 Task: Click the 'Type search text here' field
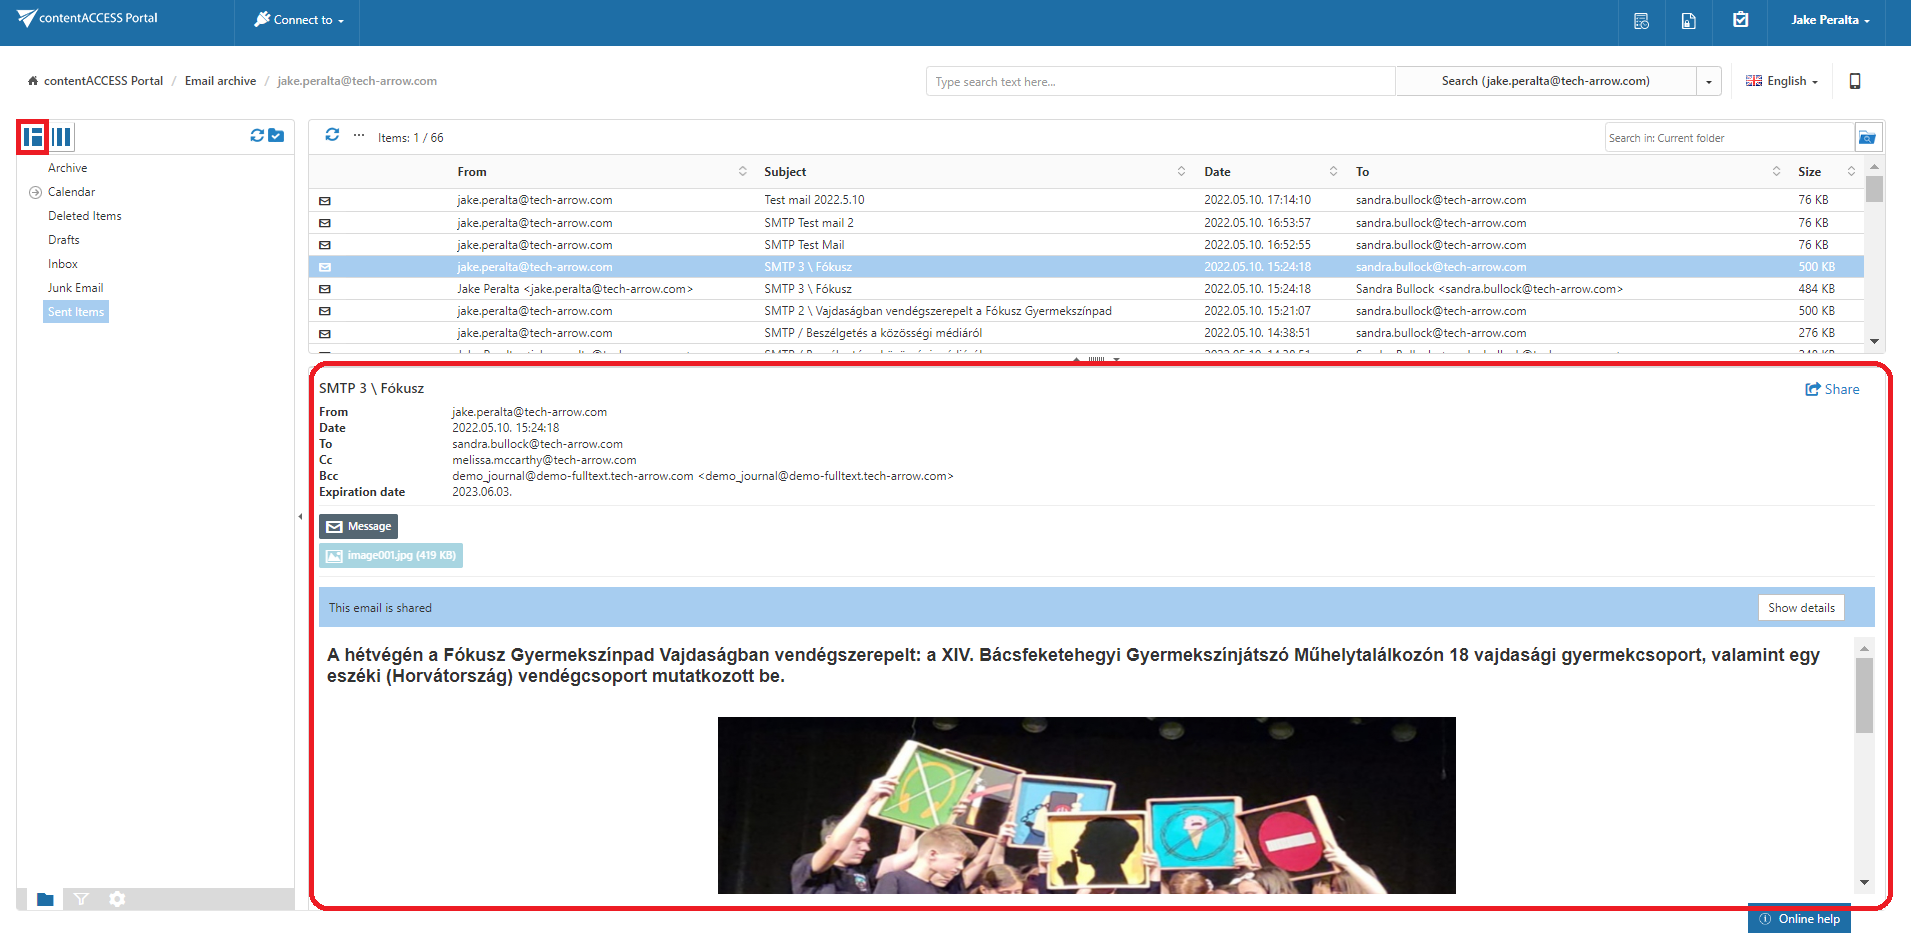(x=1159, y=82)
